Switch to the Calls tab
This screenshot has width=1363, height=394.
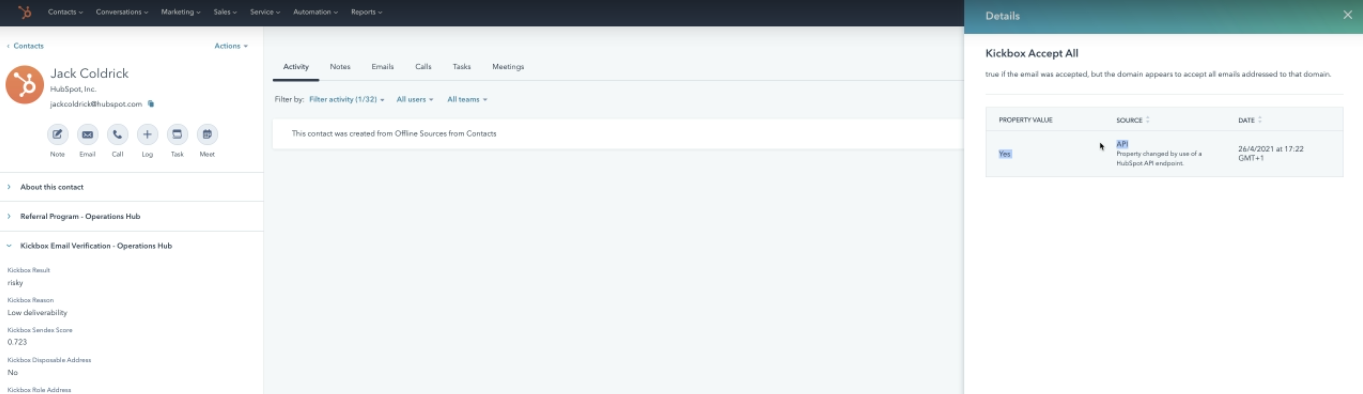[423, 66]
